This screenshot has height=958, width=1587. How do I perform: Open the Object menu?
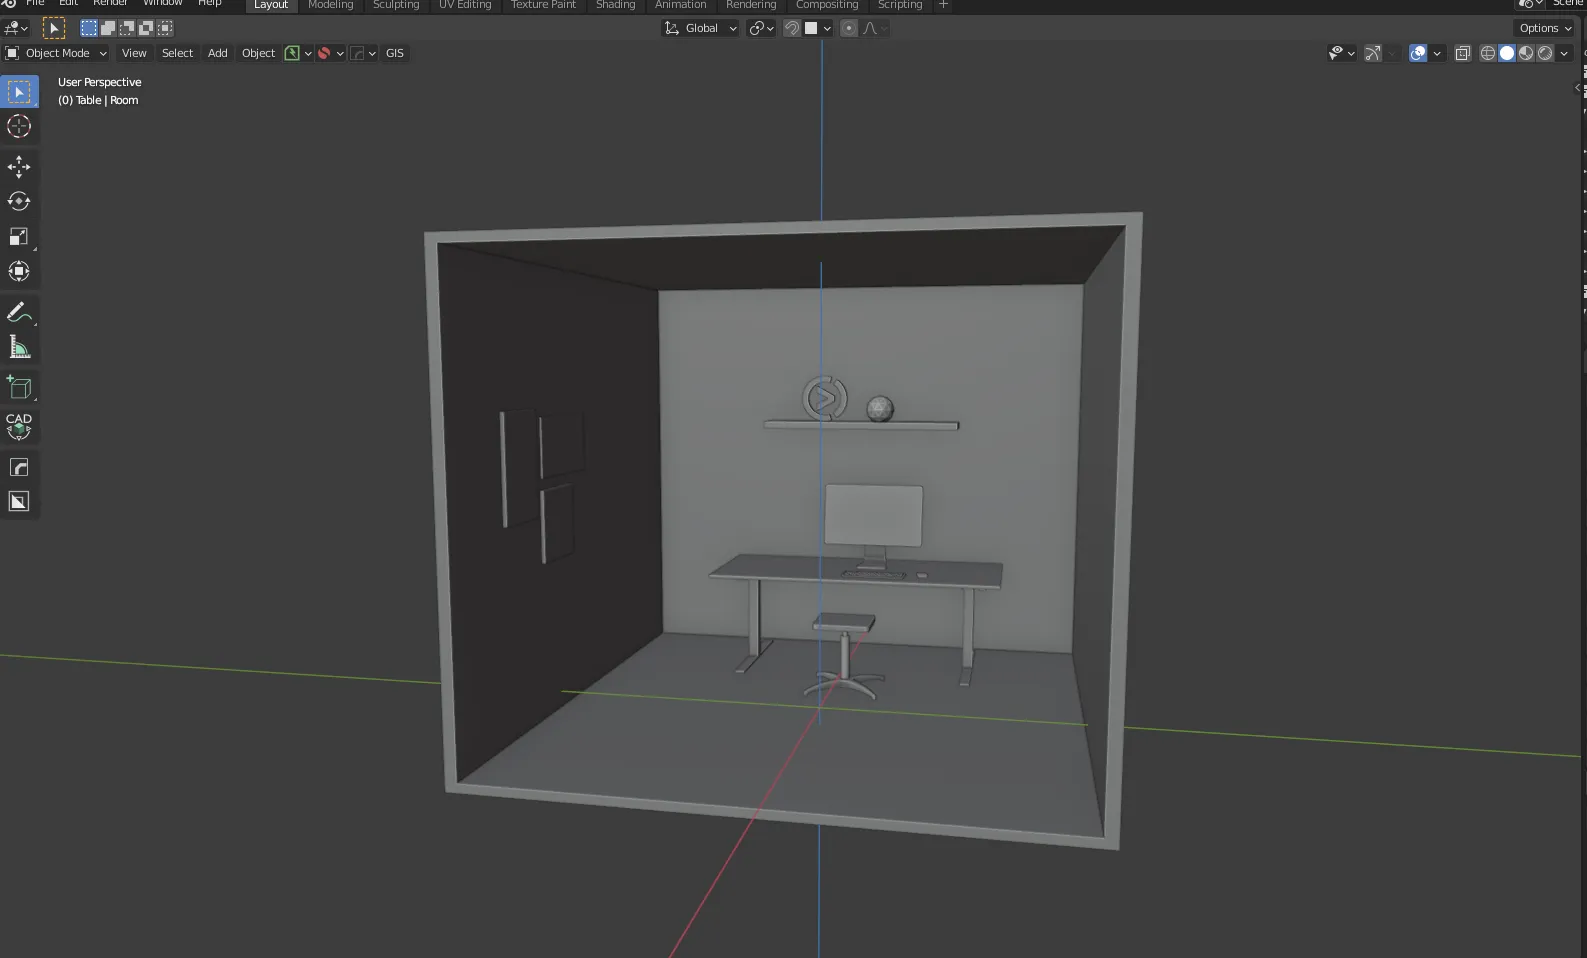click(258, 53)
